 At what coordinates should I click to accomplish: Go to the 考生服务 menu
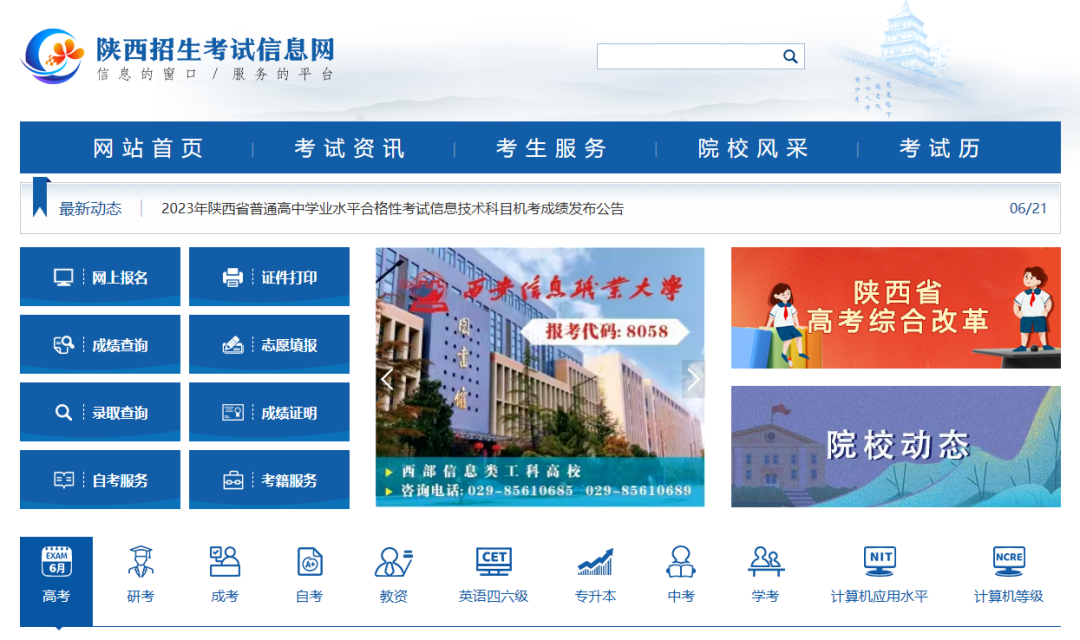(552, 149)
